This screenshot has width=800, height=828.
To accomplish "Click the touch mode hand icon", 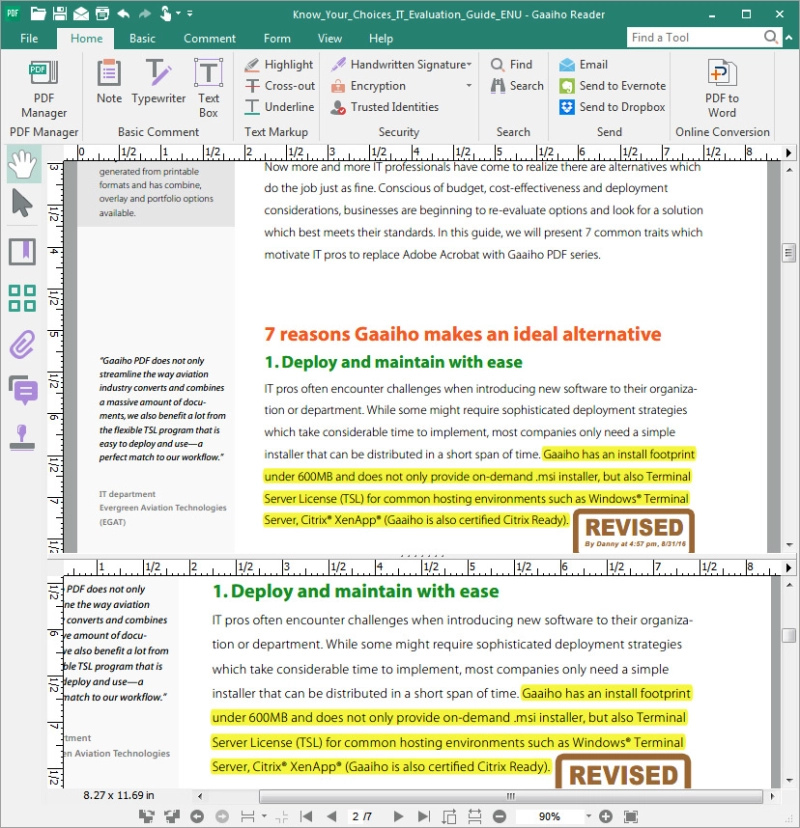I will pos(165,14).
